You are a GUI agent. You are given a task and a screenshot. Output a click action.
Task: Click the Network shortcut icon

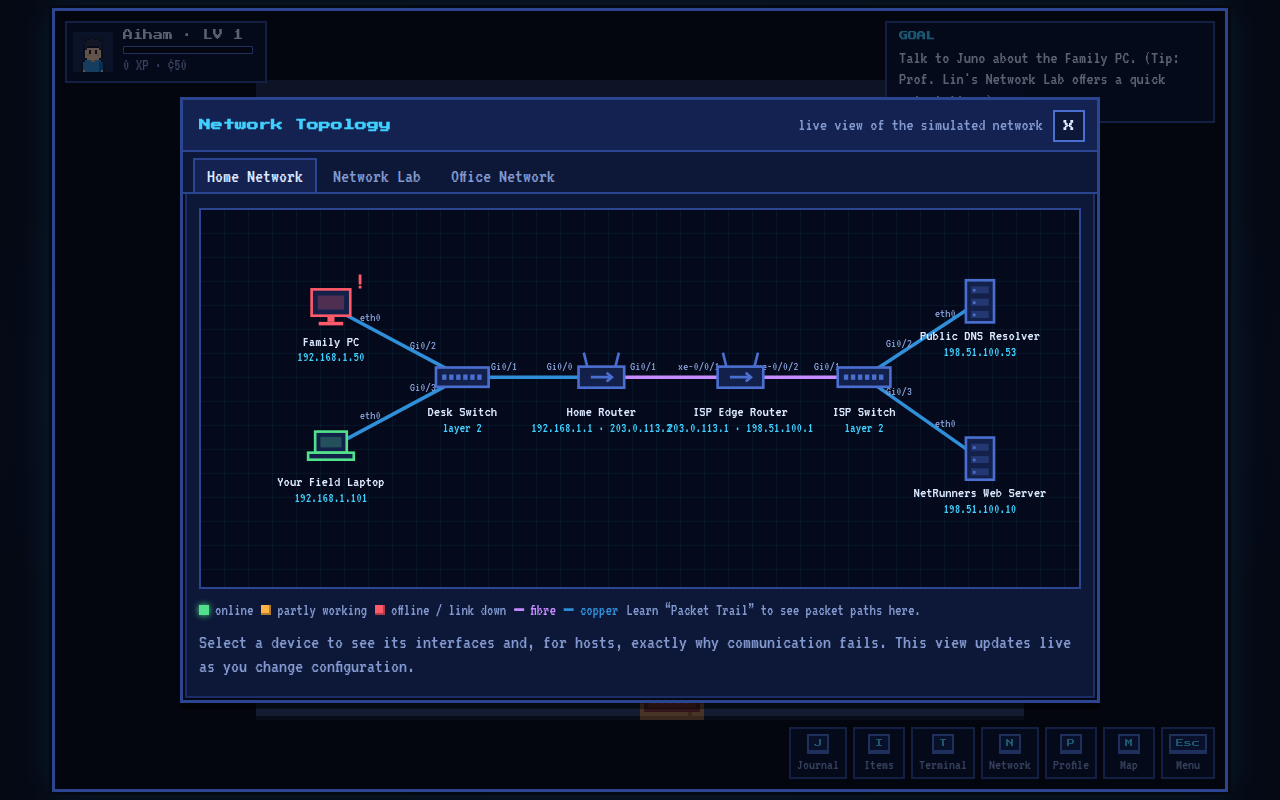click(x=1010, y=753)
